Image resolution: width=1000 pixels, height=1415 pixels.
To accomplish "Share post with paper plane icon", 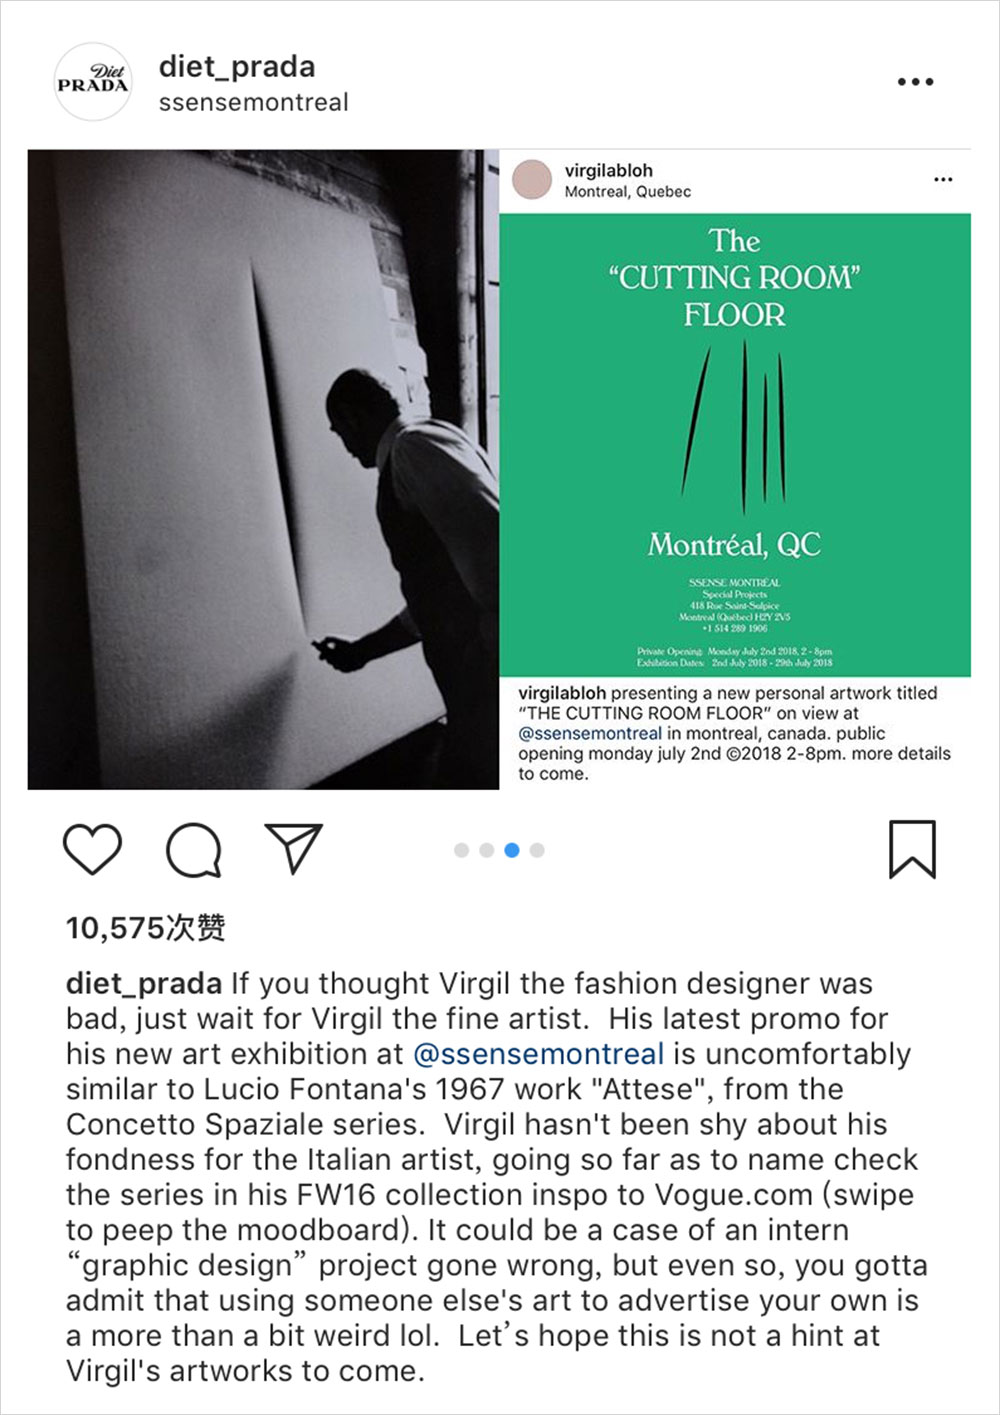I will [x=293, y=848].
